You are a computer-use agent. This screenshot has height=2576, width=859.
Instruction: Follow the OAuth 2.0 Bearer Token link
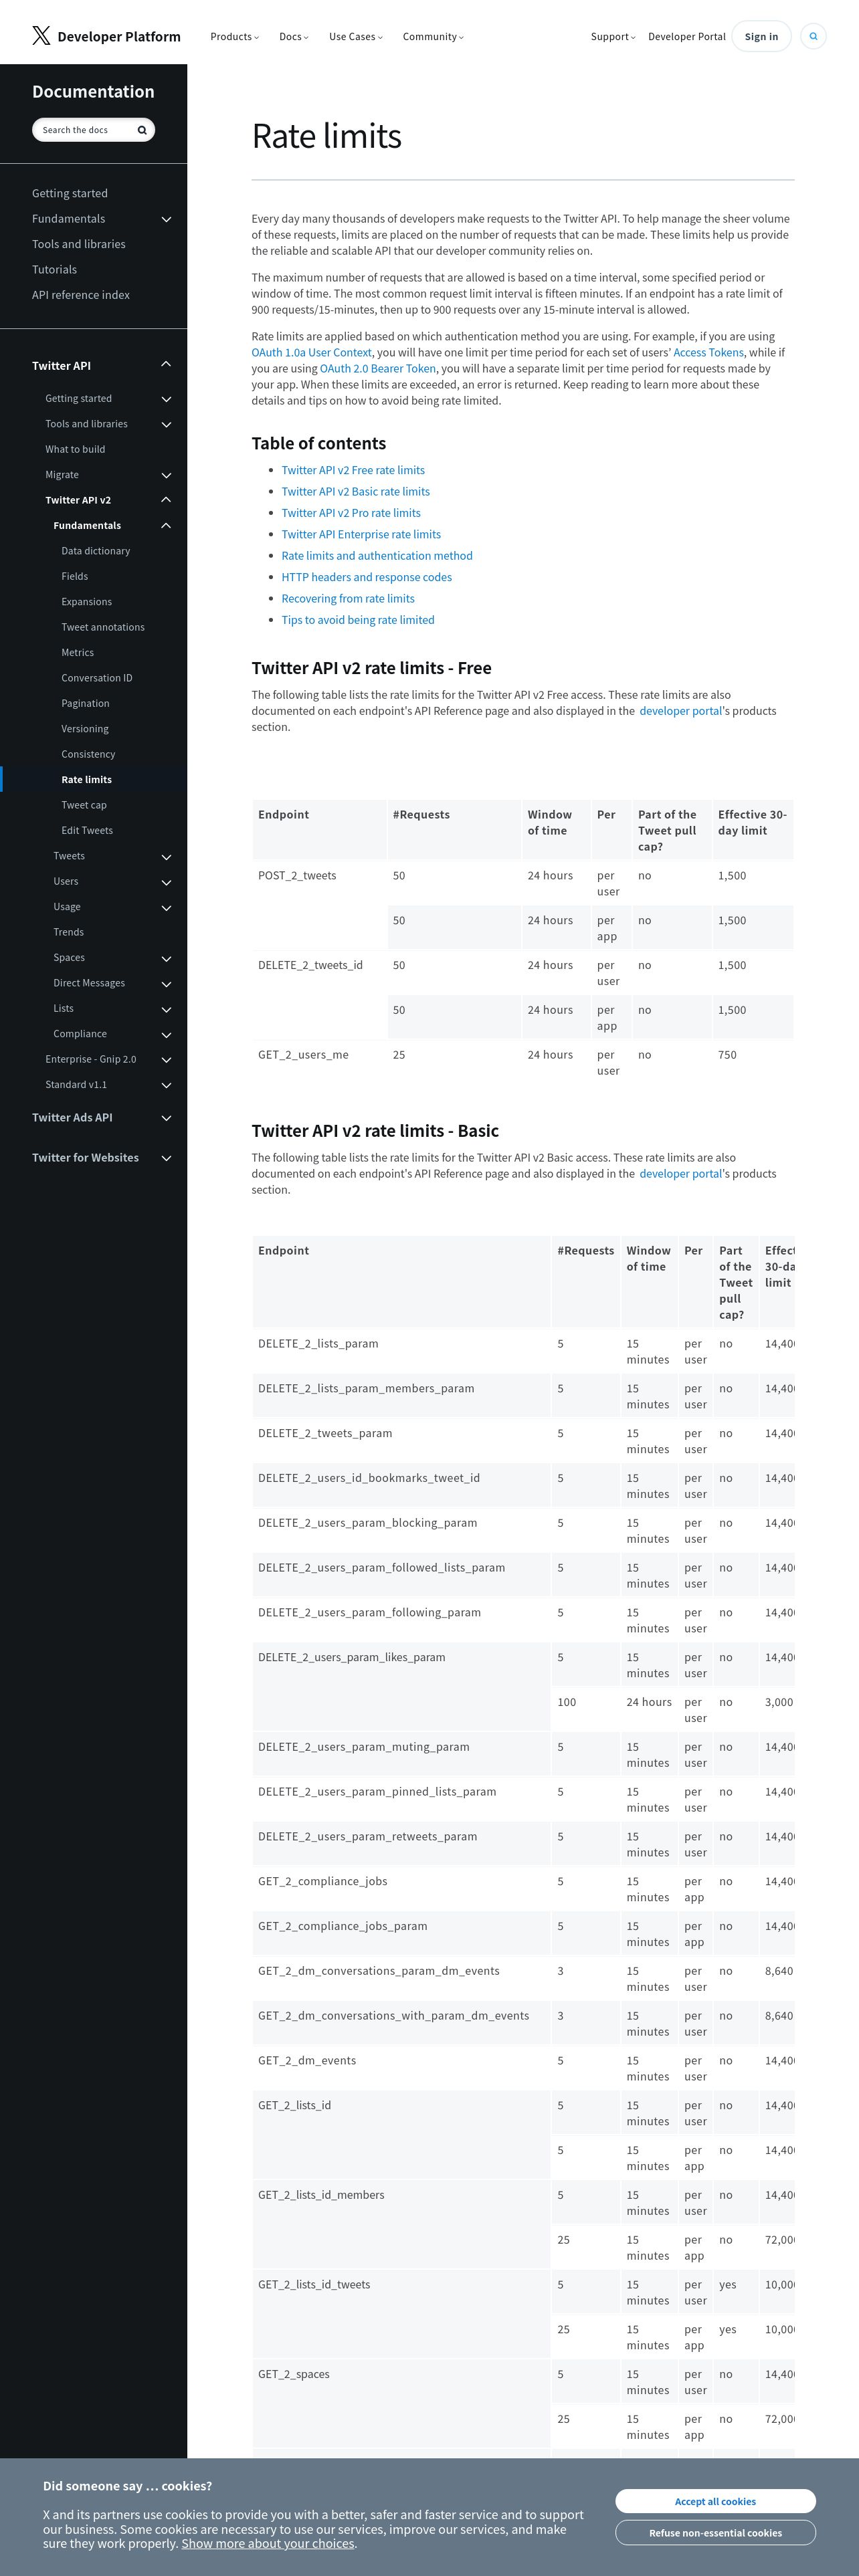click(x=378, y=369)
